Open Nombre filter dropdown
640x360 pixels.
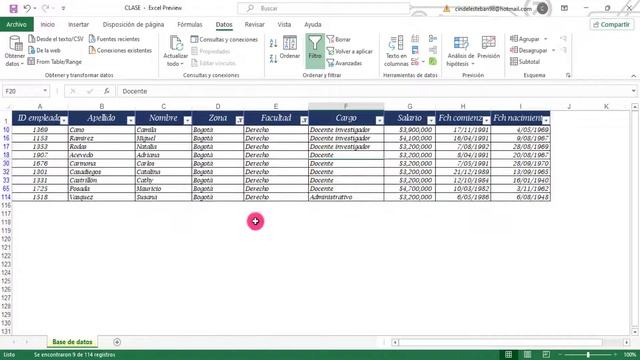187,120
